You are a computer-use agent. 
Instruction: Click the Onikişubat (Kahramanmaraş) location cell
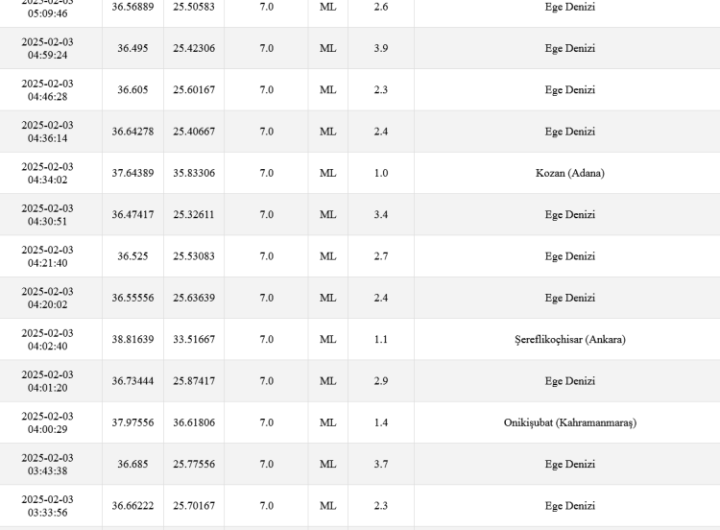(x=569, y=423)
